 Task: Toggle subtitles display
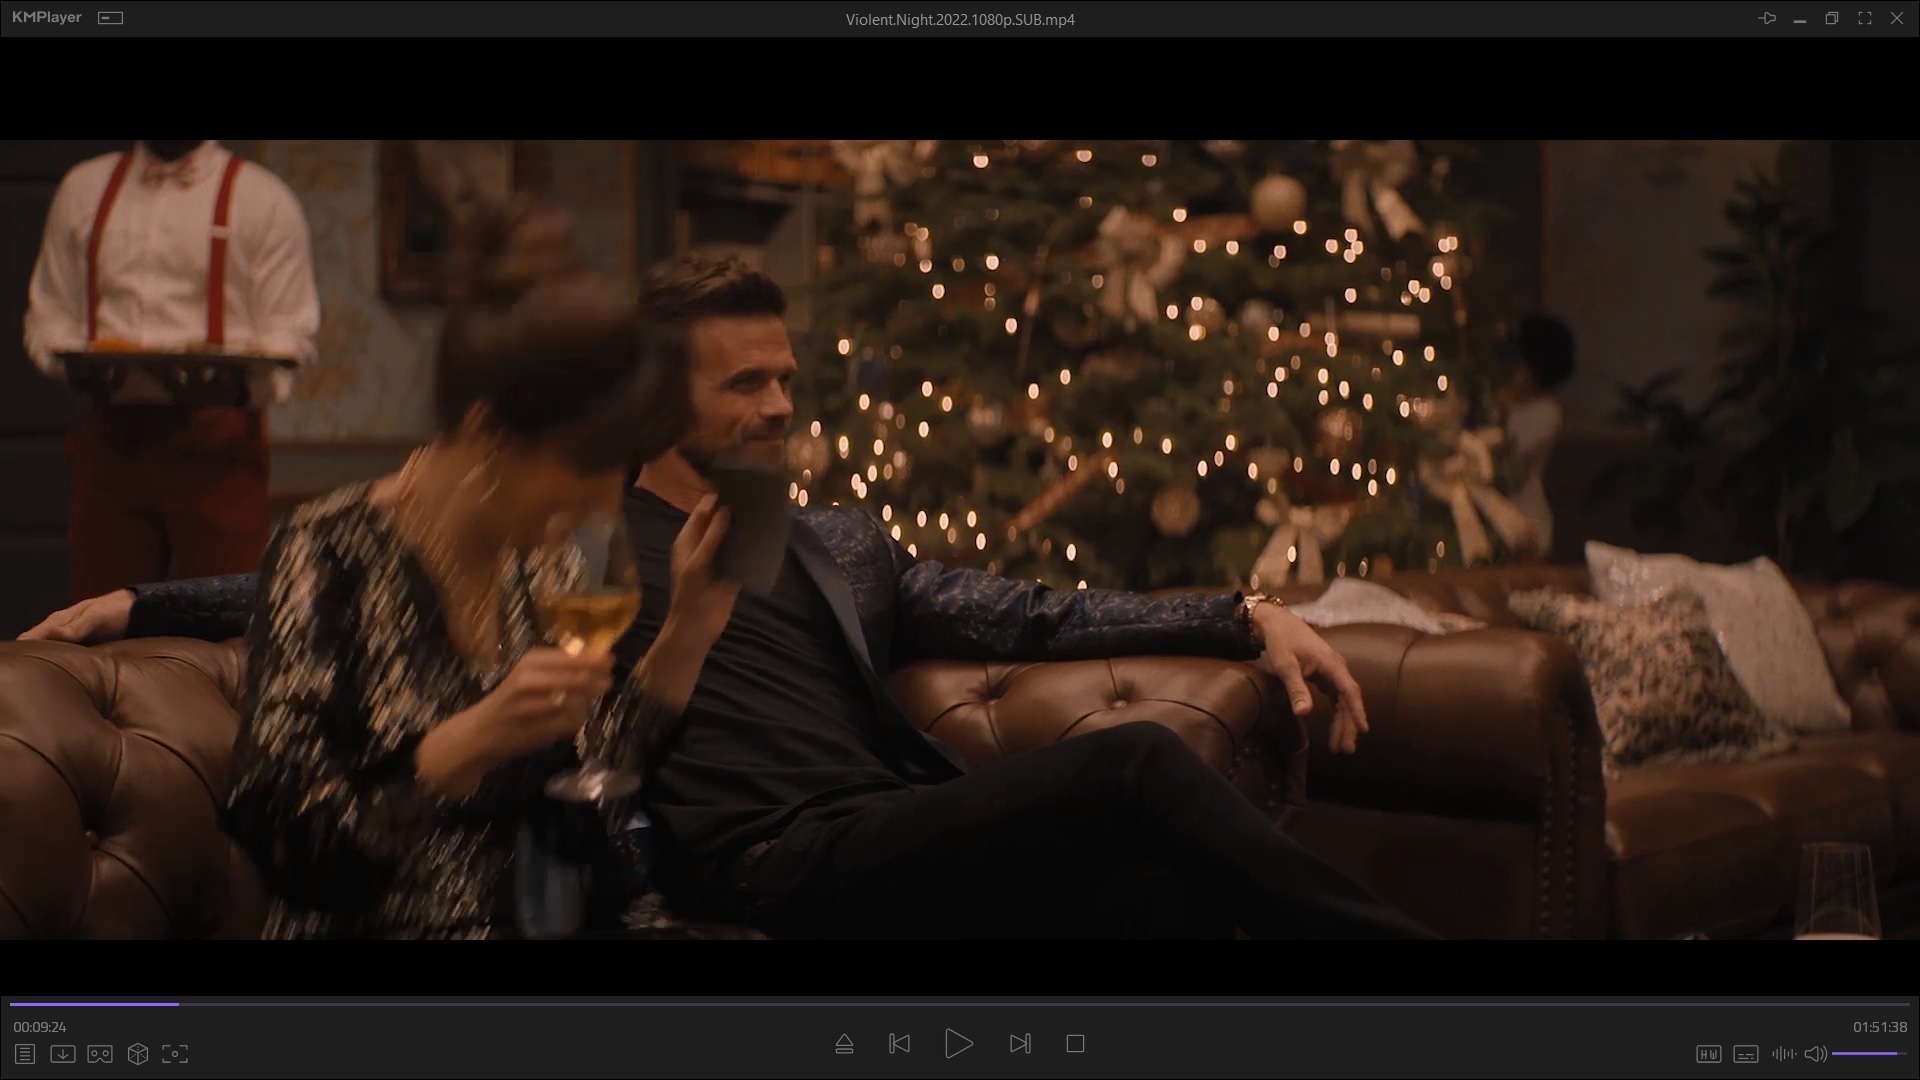pyautogui.click(x=1746, y=1054)
